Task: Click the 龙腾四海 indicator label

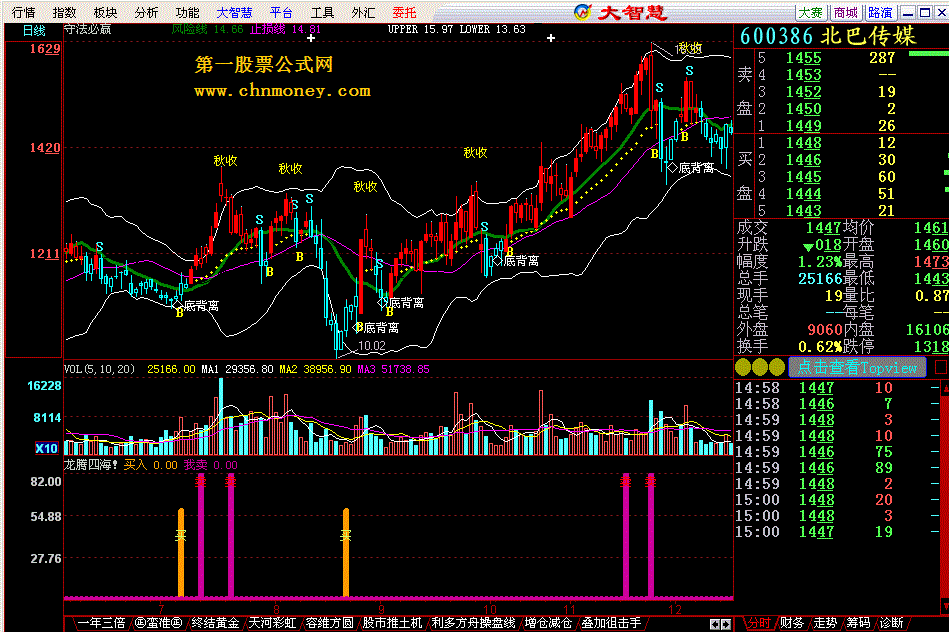Action: tap(91, 465)
